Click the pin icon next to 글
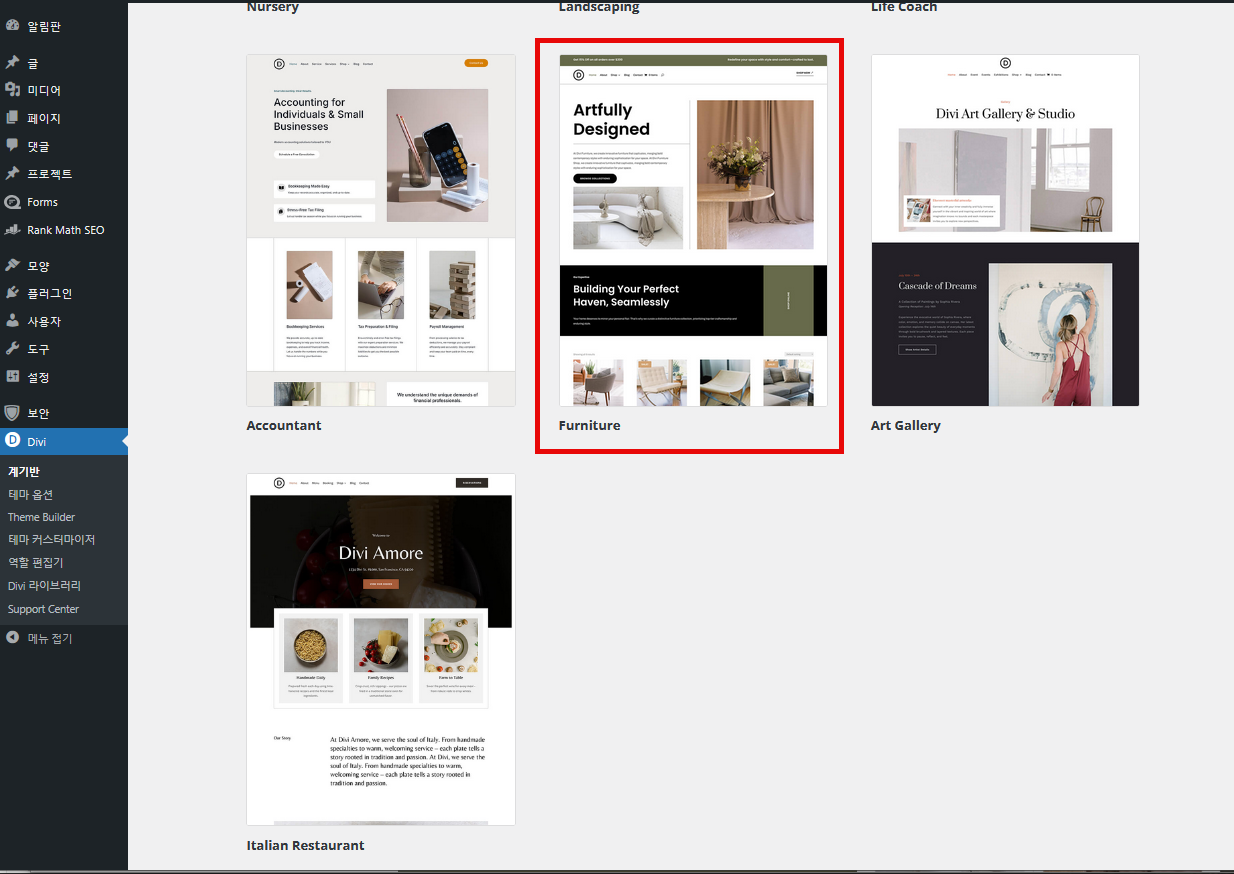 [x=12, y=62]
